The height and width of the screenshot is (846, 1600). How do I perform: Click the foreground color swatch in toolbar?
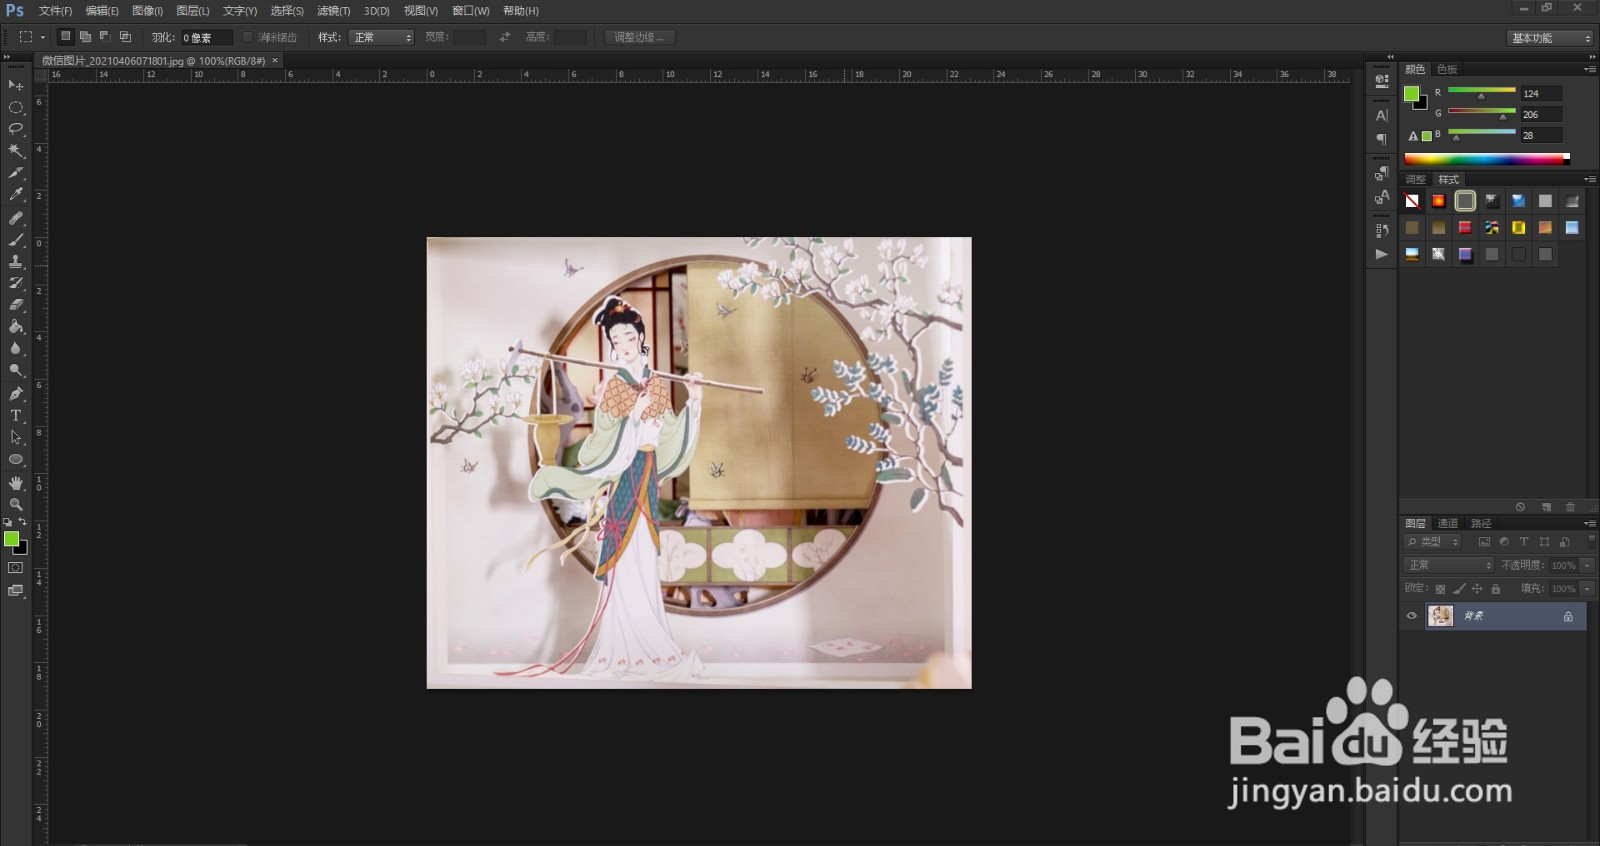tap(11, 539)
